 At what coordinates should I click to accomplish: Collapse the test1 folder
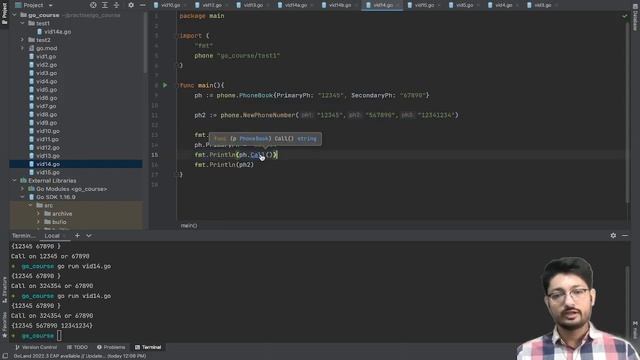(22, 23)
